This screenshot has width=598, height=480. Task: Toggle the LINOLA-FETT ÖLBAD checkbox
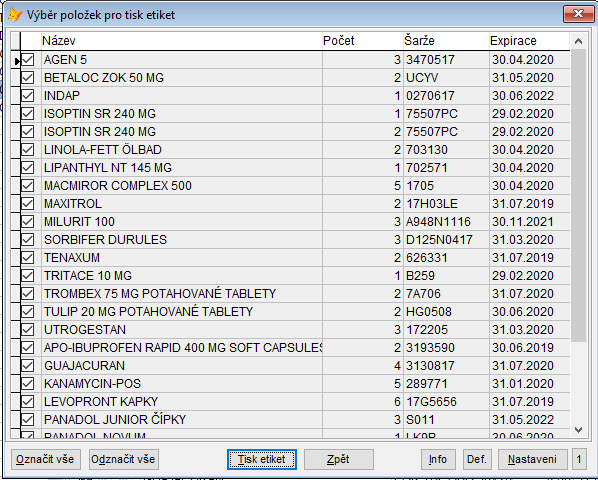point(27,149)
